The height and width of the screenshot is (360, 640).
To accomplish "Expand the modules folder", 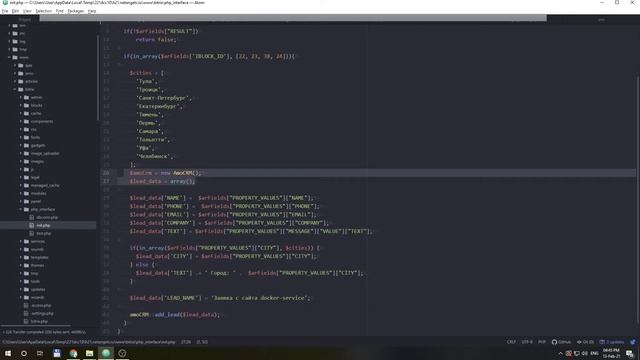I will point(21,193).
